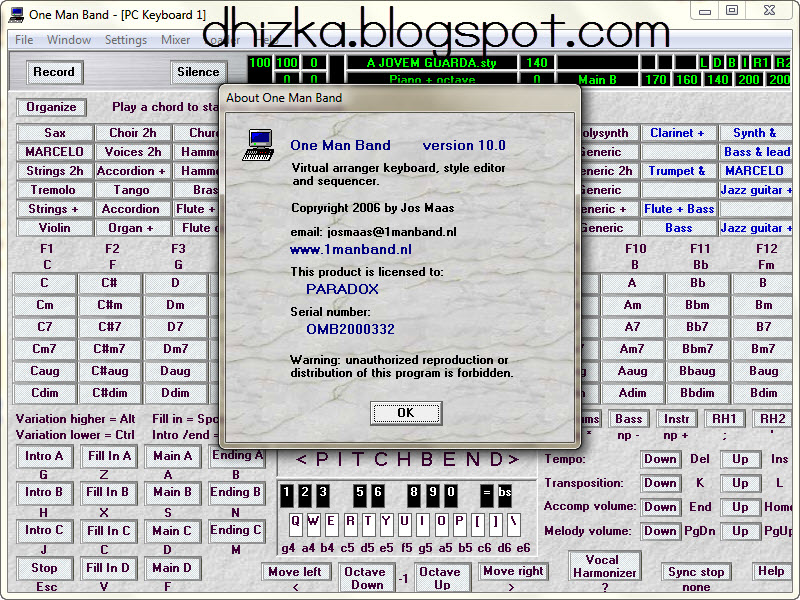Toggle the Instr track button
The width and height of the screenshot is (800, 600).
click(x=677, y=419)
